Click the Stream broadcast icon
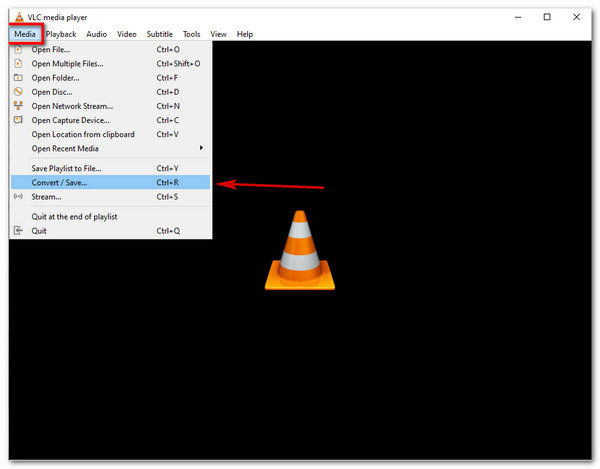600x469 pixels. [18, 196]
